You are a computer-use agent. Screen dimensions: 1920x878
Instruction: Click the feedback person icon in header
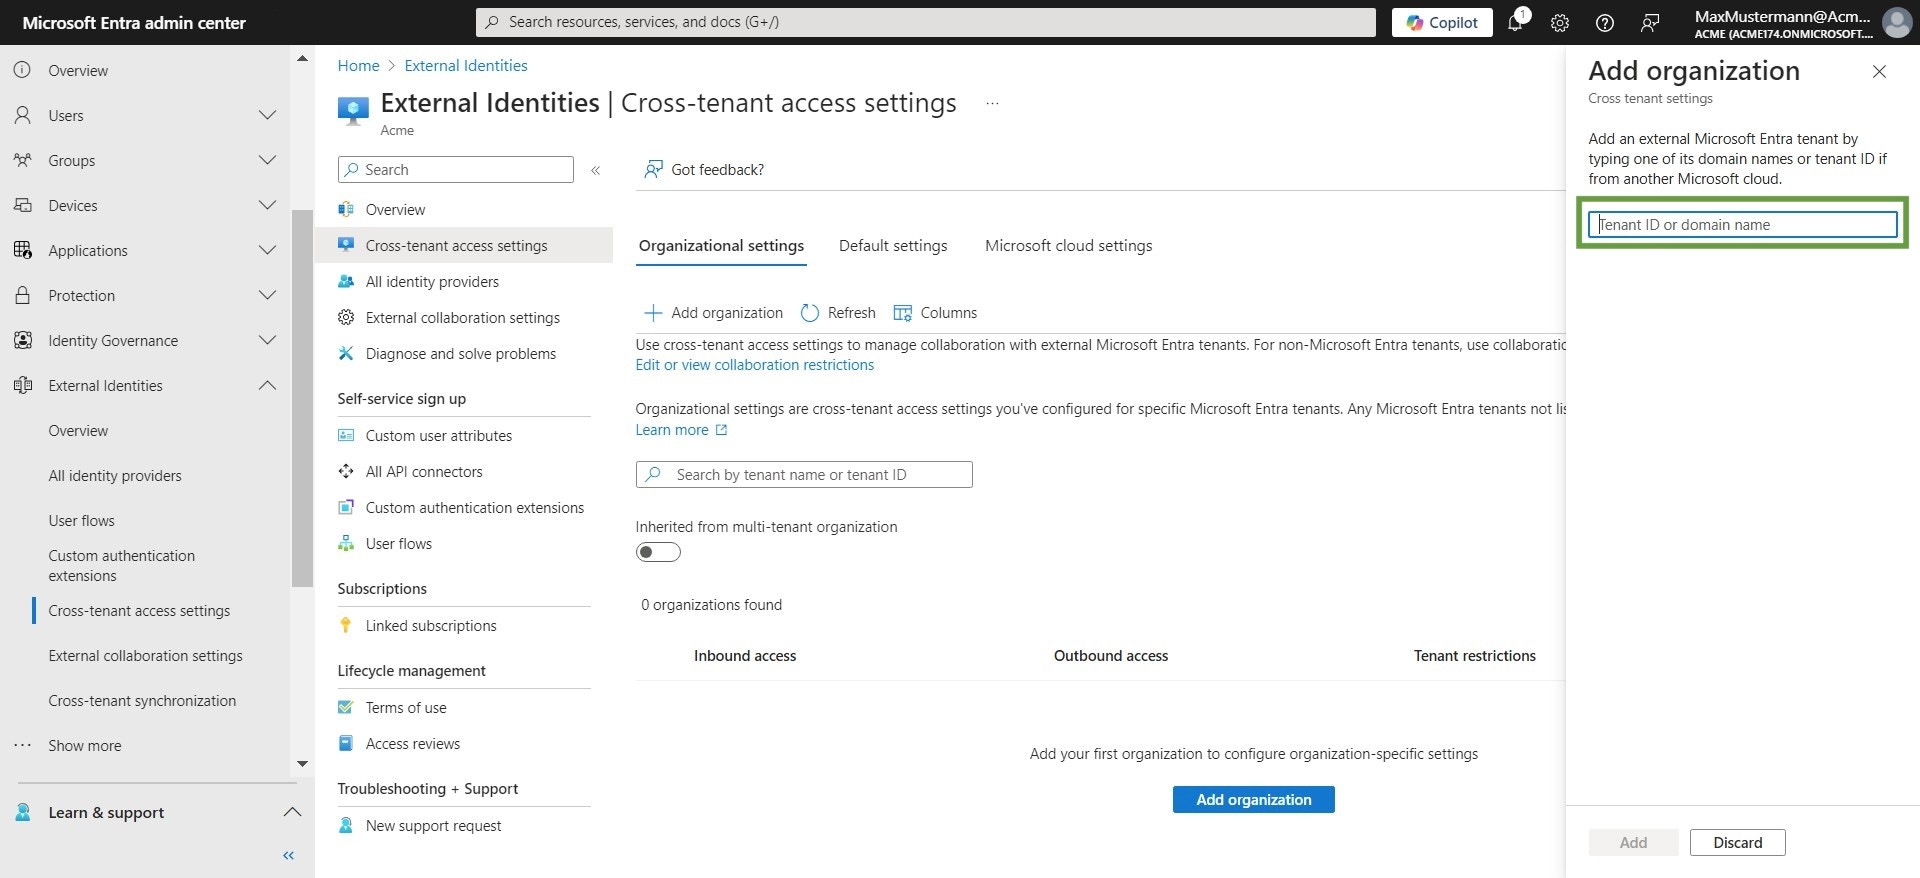(1650, 23)
